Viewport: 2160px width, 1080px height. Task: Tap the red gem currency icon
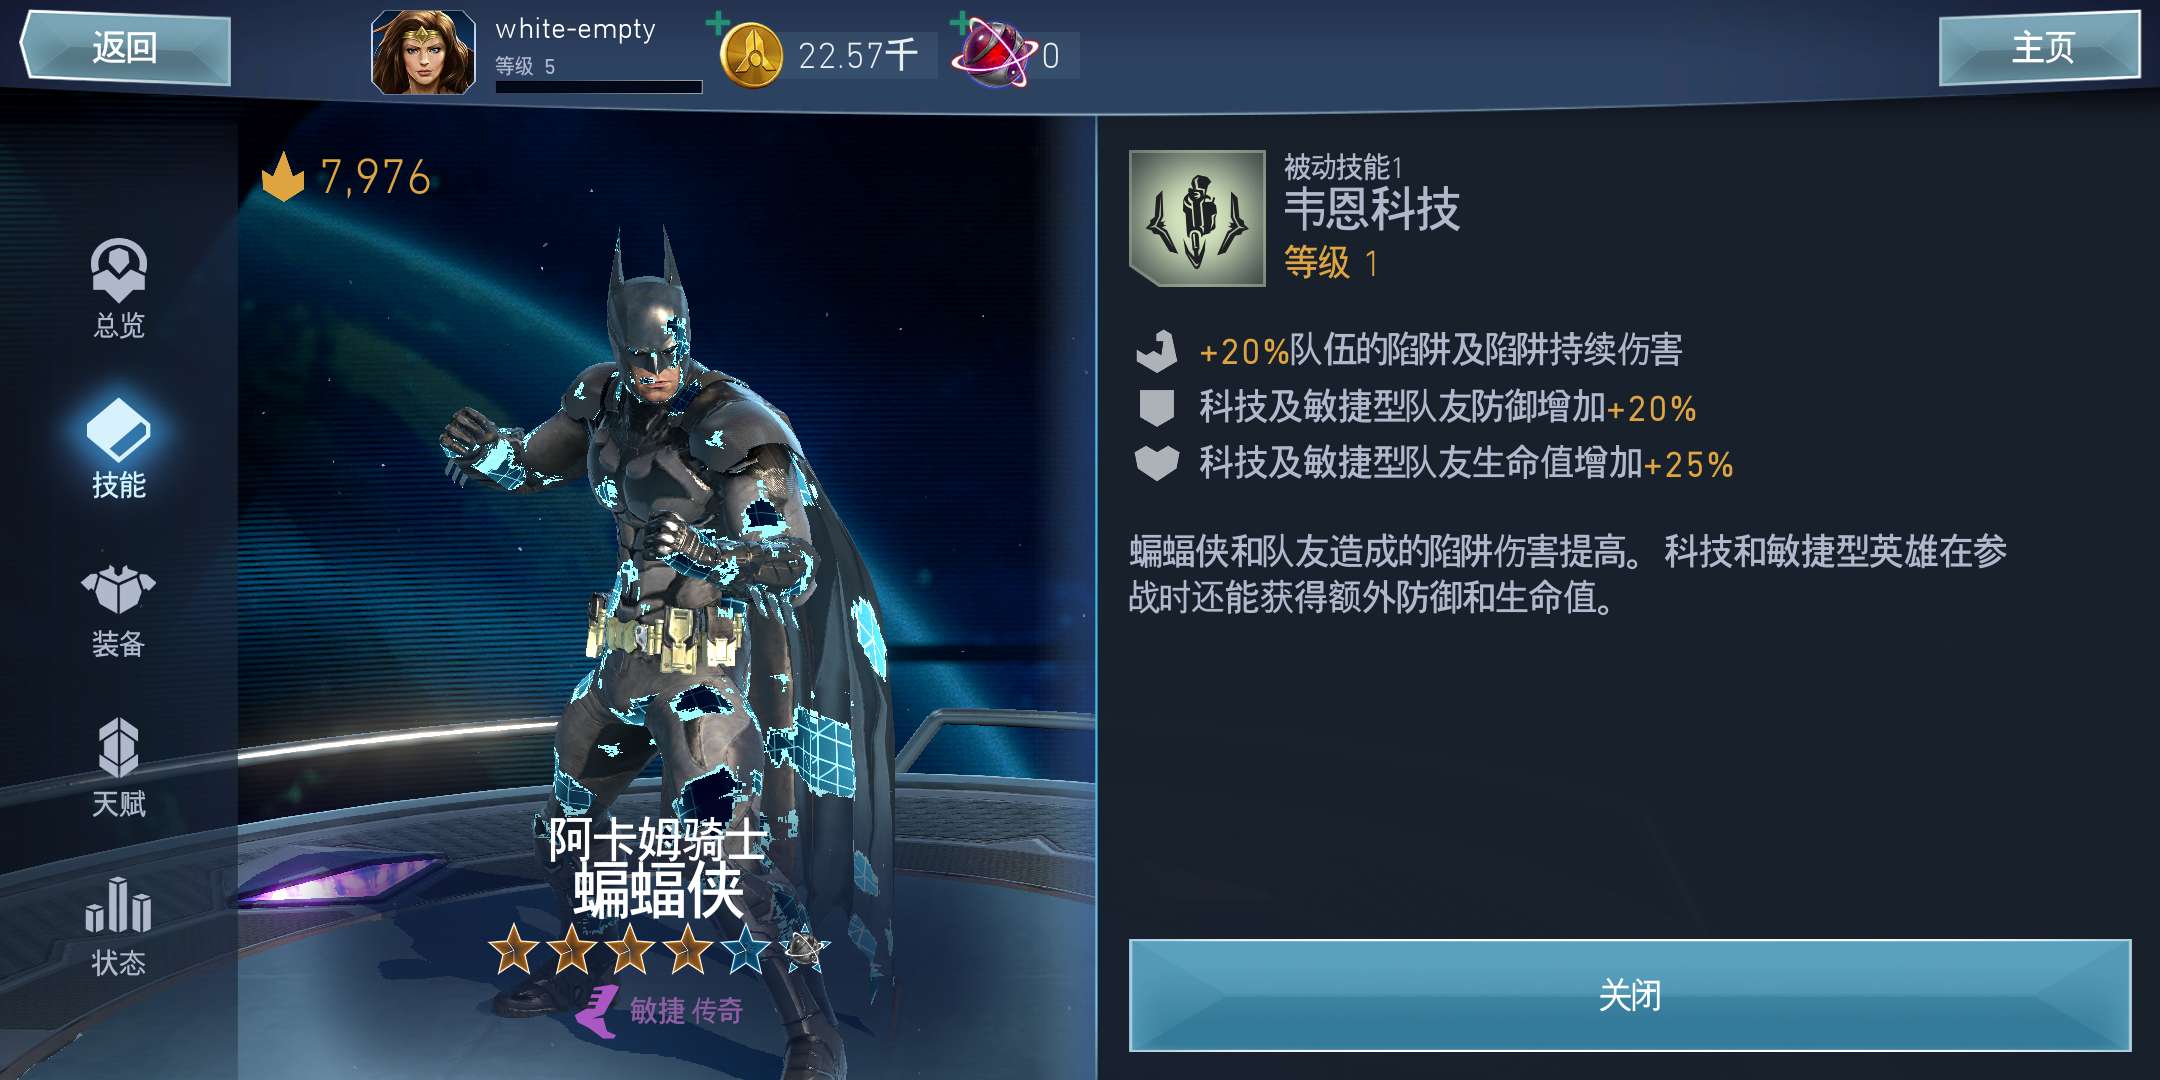995,54
